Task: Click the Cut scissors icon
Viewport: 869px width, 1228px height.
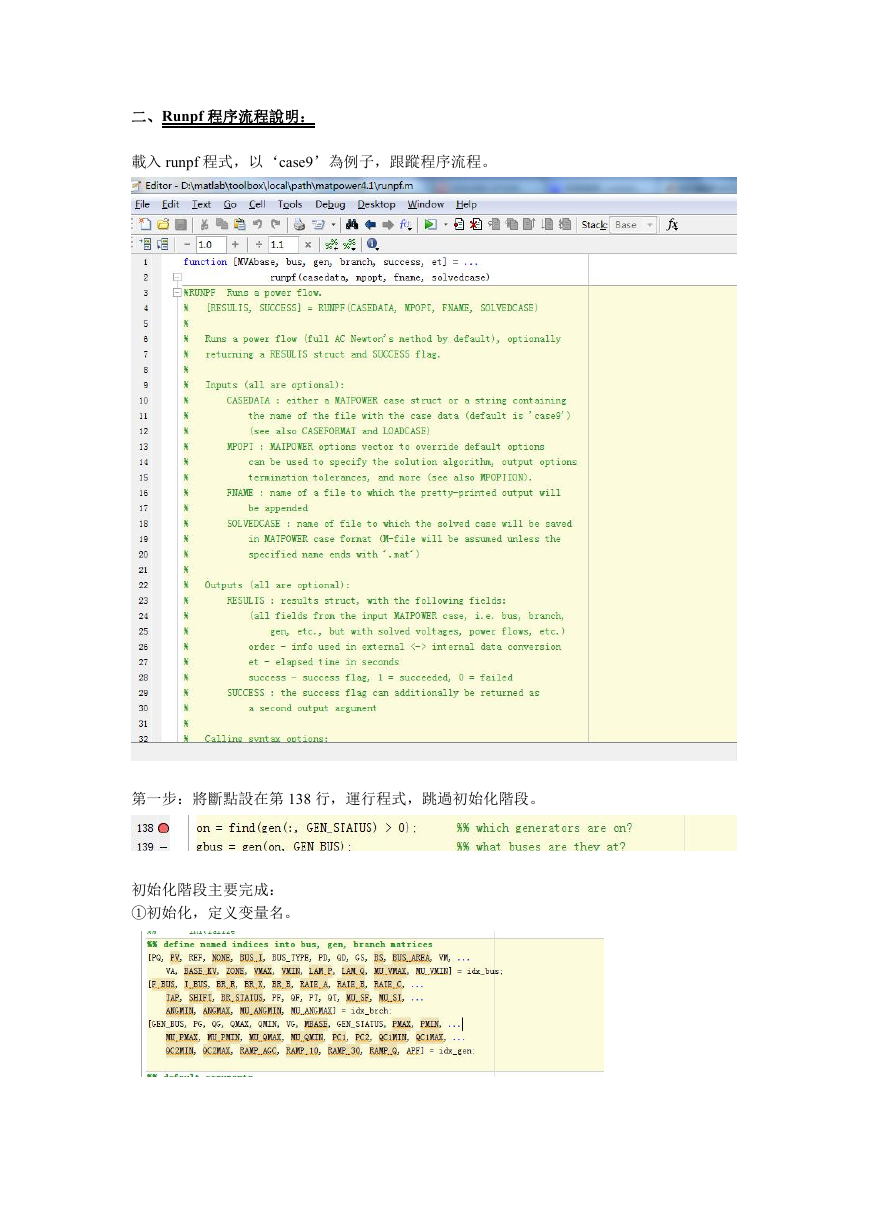Action: [x=204, y=225]
